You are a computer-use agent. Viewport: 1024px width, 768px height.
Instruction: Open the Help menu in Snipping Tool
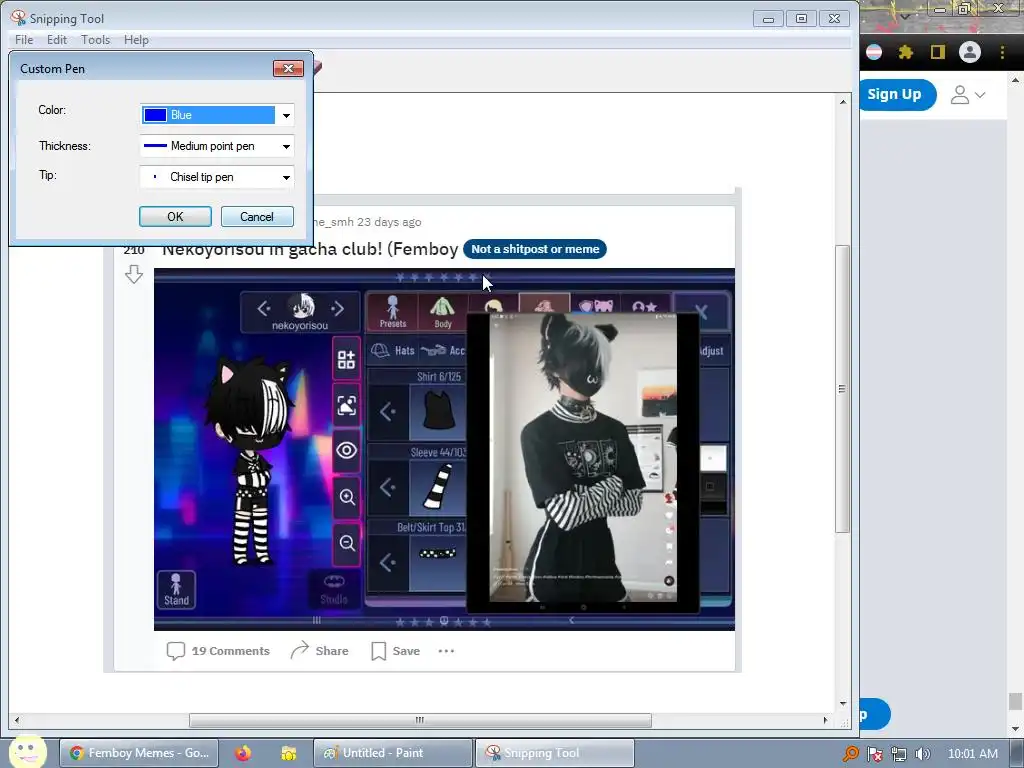coord(136,40)
